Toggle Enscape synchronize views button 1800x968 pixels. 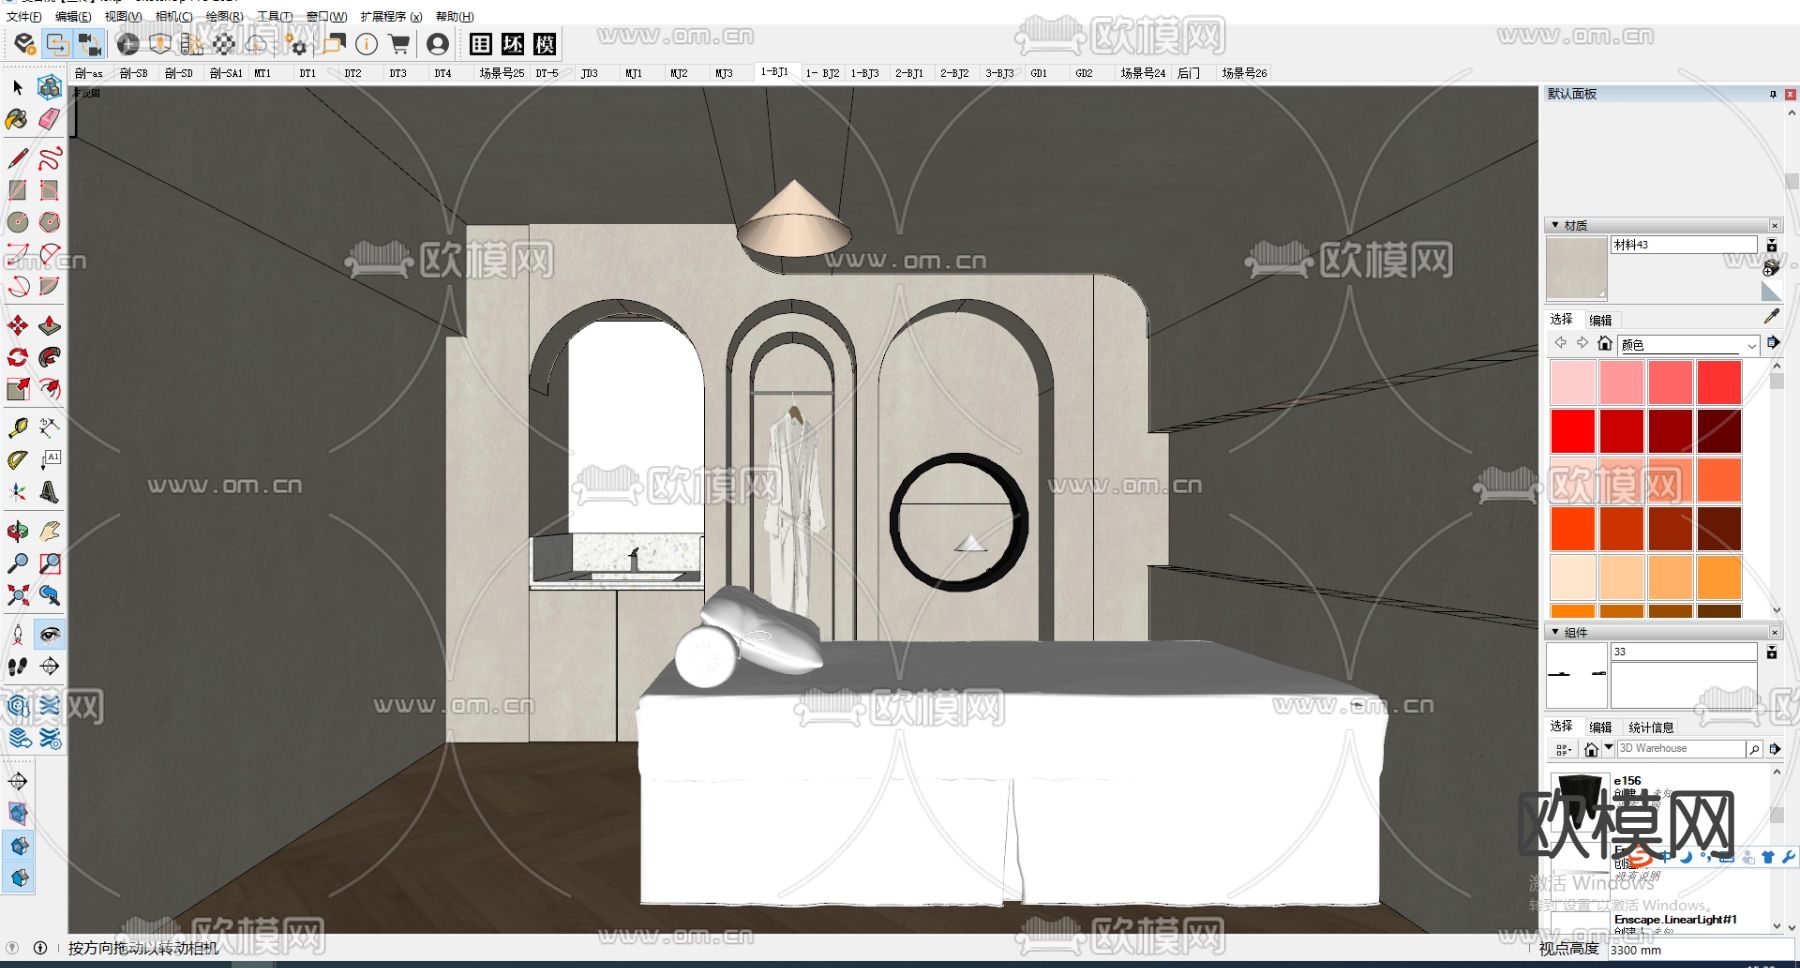coord(90,44)
